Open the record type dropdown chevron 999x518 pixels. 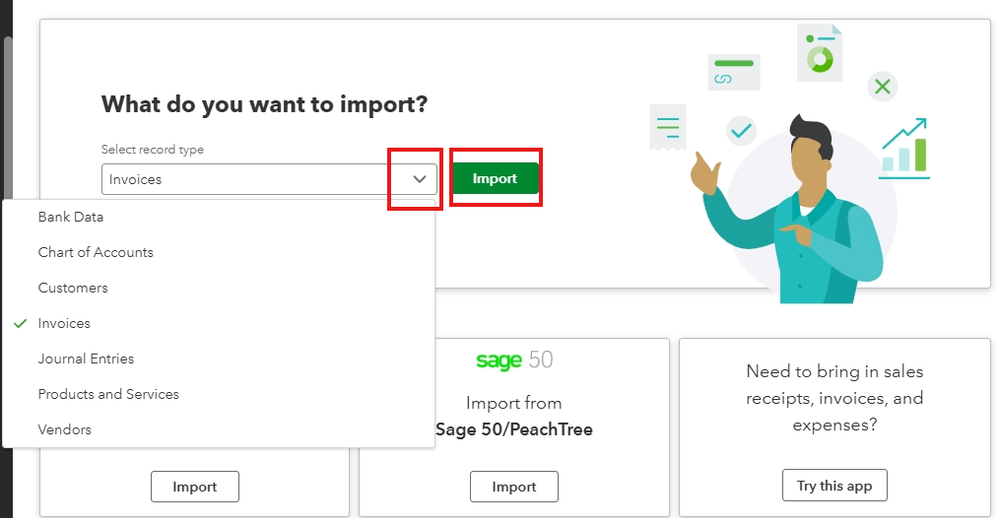click(x=420, y=179)
